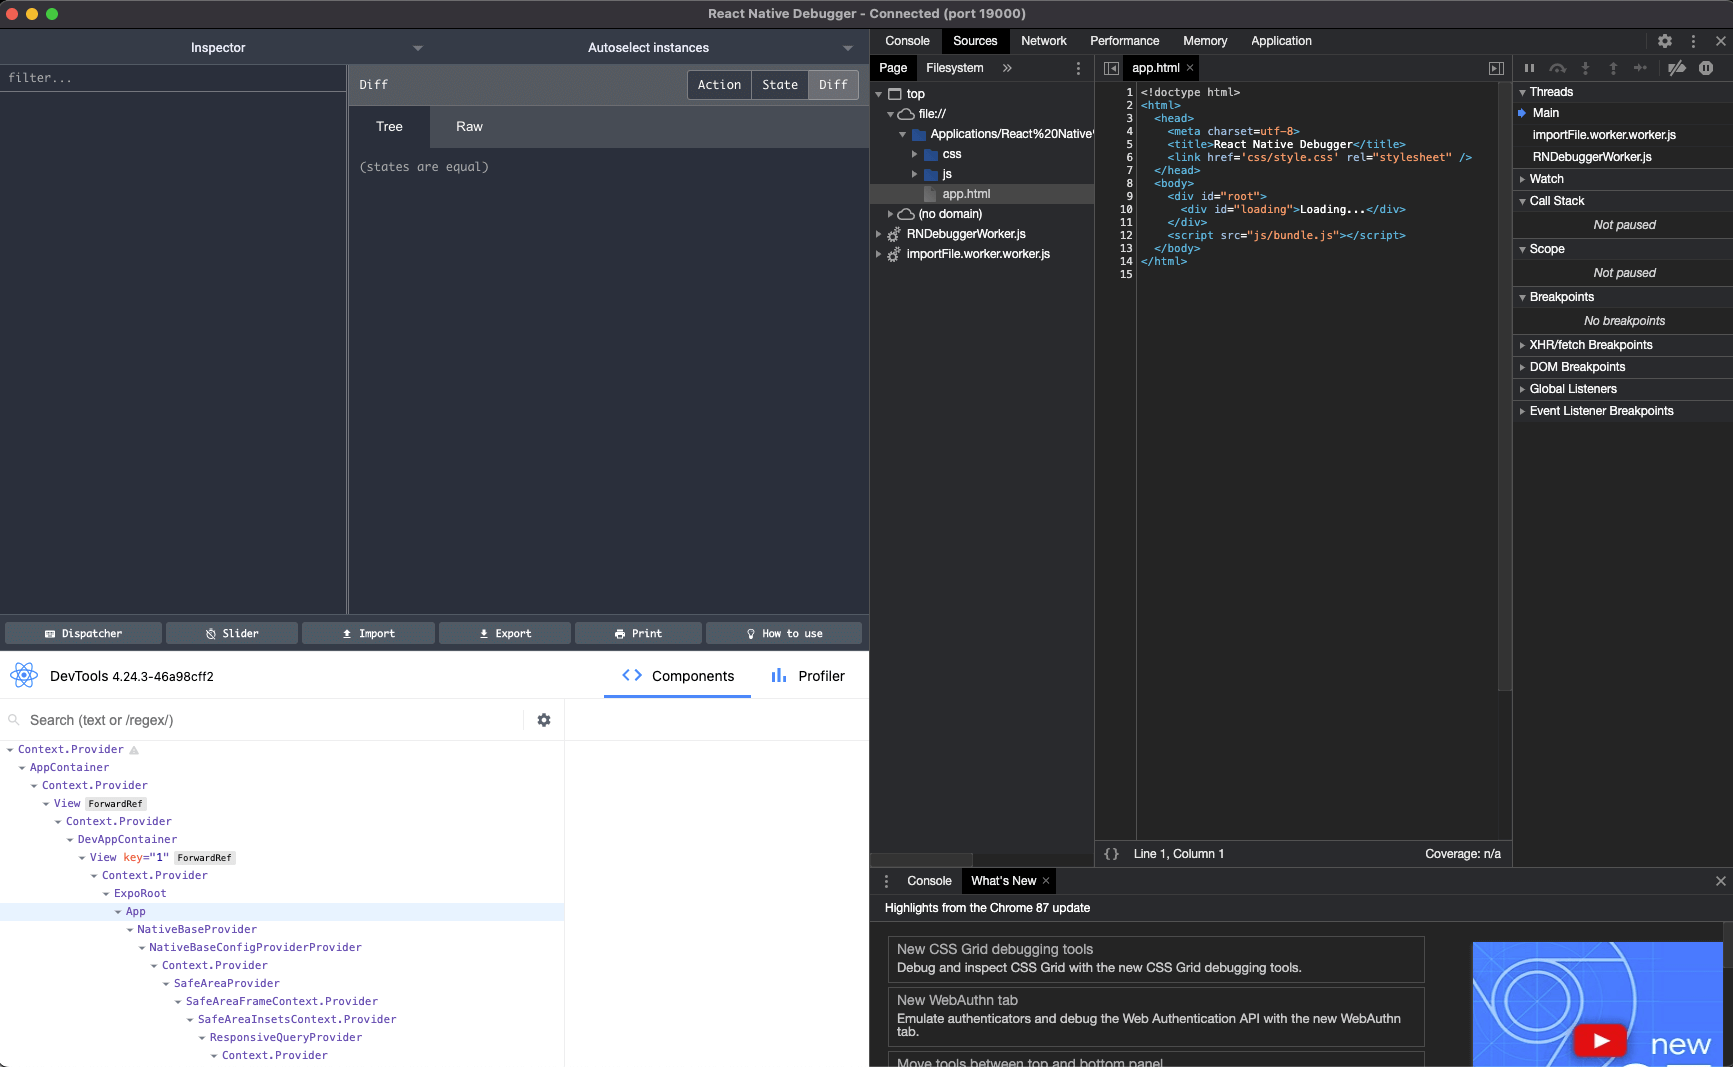Screen dimensions: 1733x1067
Task: Collapse the App component node
Action: pyautogui.click(x=117, y=912)
